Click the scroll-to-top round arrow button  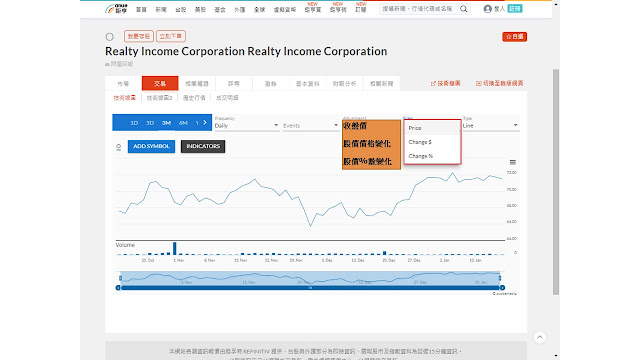click(x=540, y=337)
